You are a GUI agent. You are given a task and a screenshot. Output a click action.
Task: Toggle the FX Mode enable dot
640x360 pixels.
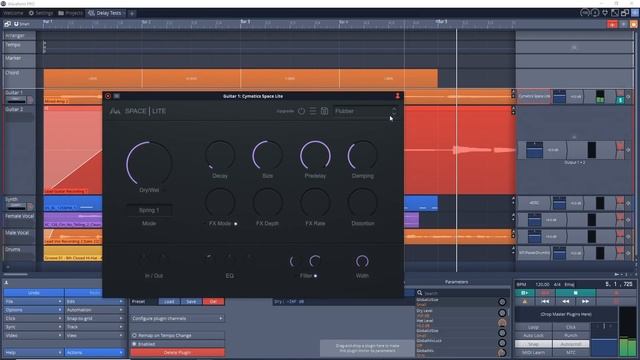(x=236, y=224)
